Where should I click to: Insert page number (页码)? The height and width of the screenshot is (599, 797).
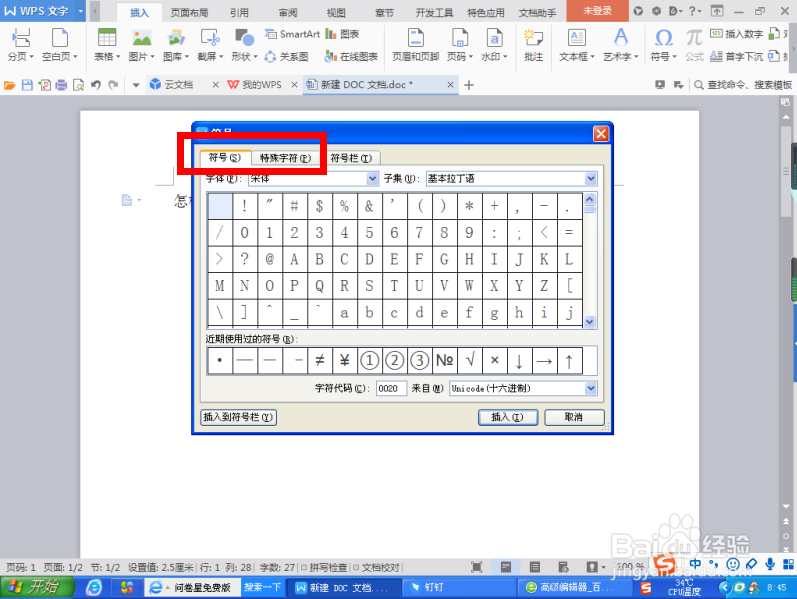click(x=459, y=45)
